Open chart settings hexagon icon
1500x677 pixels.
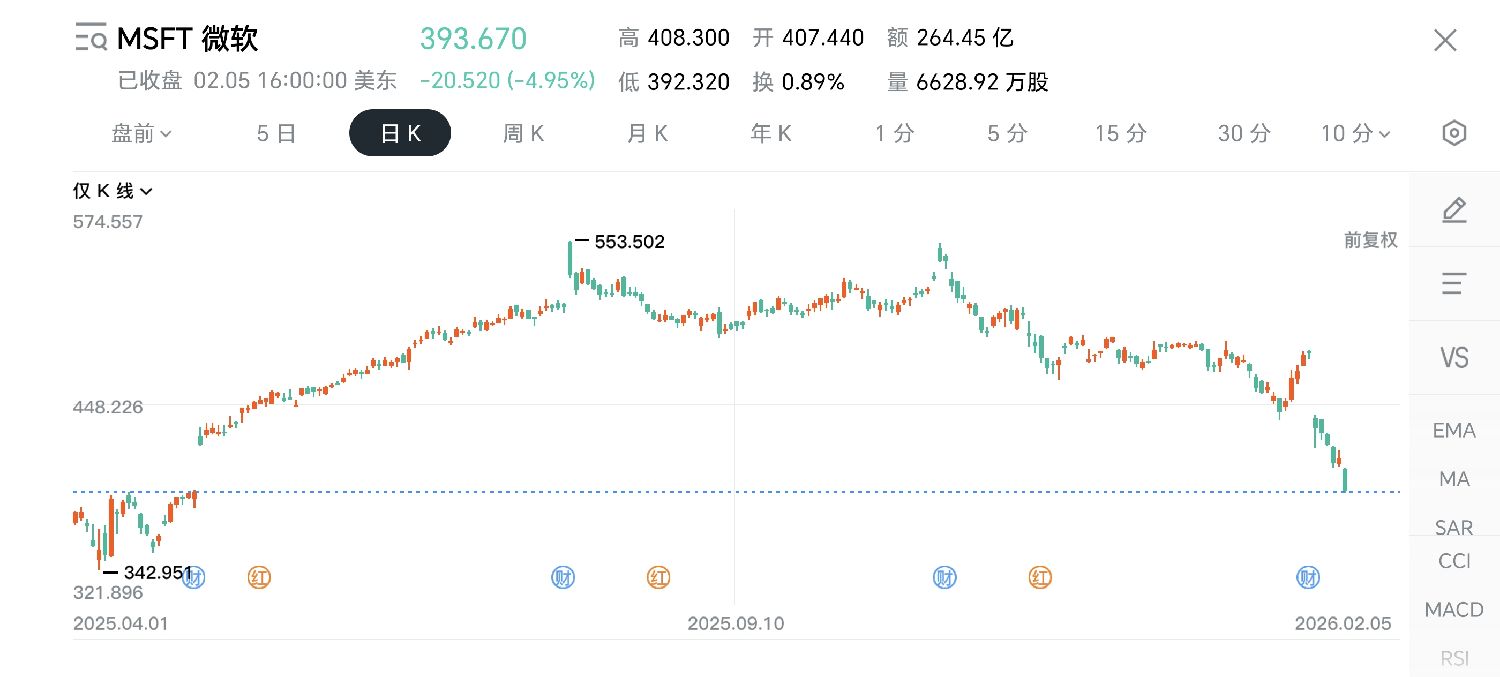[x=1454, y=133]
